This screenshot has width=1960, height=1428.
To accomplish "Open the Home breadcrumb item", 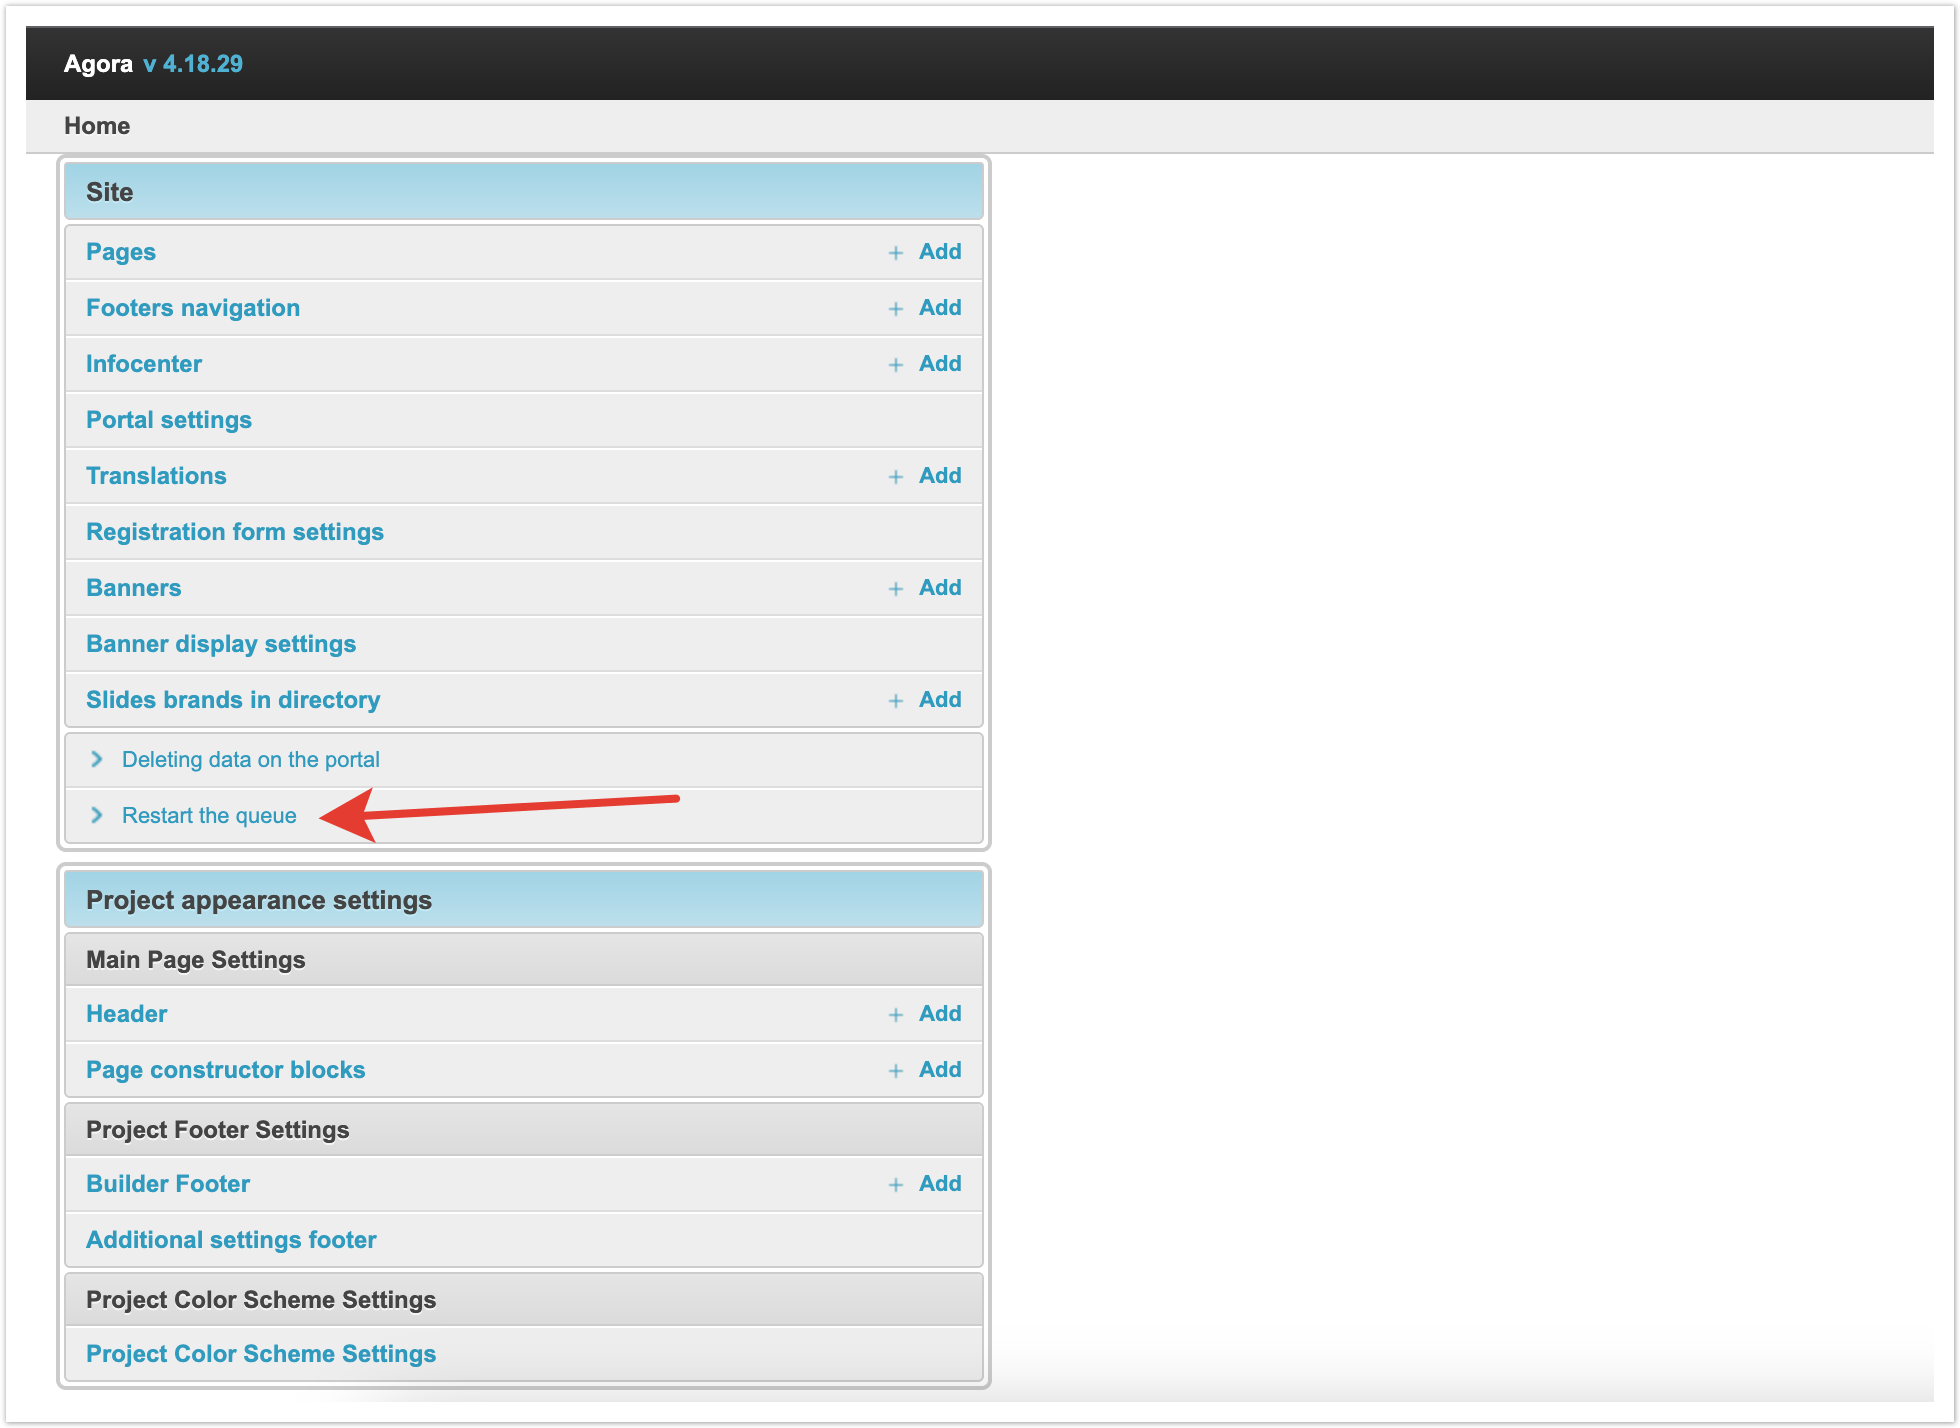I will [x=97, y=126].
